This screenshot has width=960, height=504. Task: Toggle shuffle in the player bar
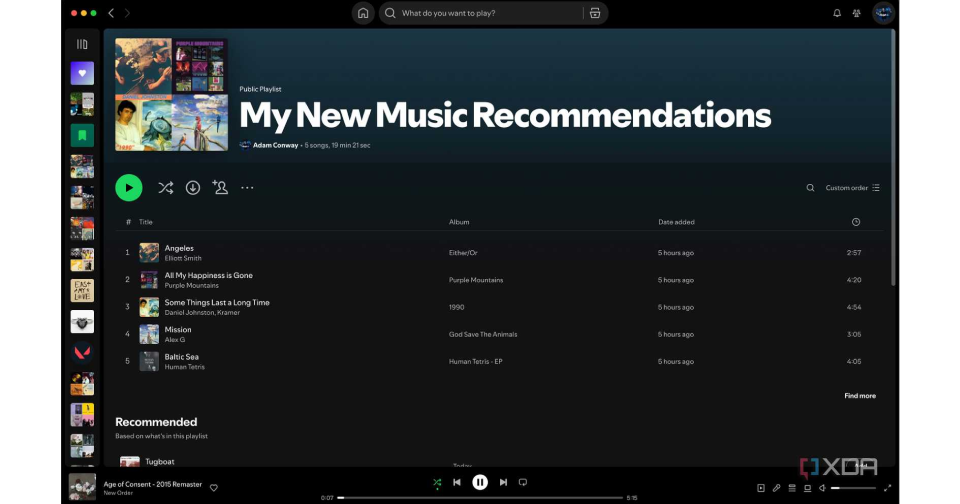437,483
